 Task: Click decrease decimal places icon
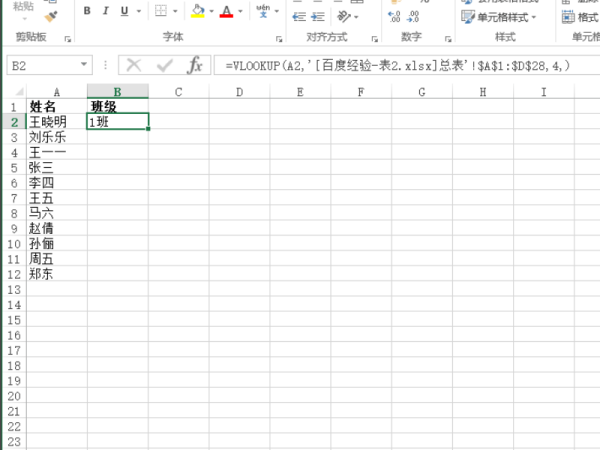tap(414, 17)
